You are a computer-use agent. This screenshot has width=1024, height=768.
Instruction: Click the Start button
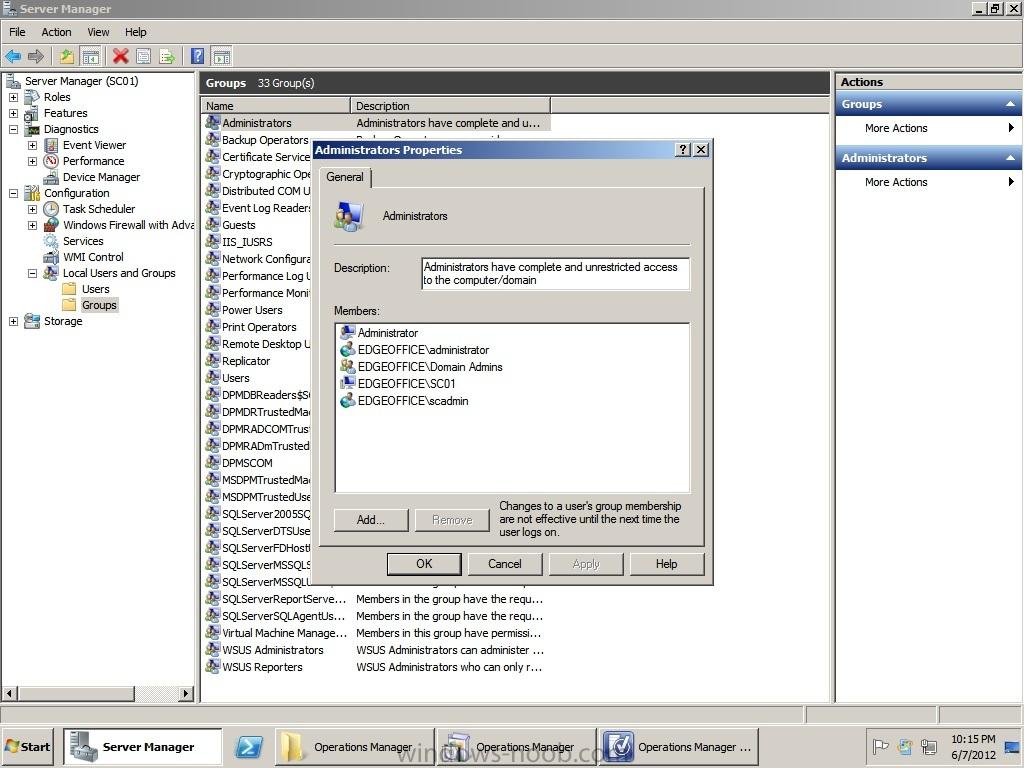(28, 746)
